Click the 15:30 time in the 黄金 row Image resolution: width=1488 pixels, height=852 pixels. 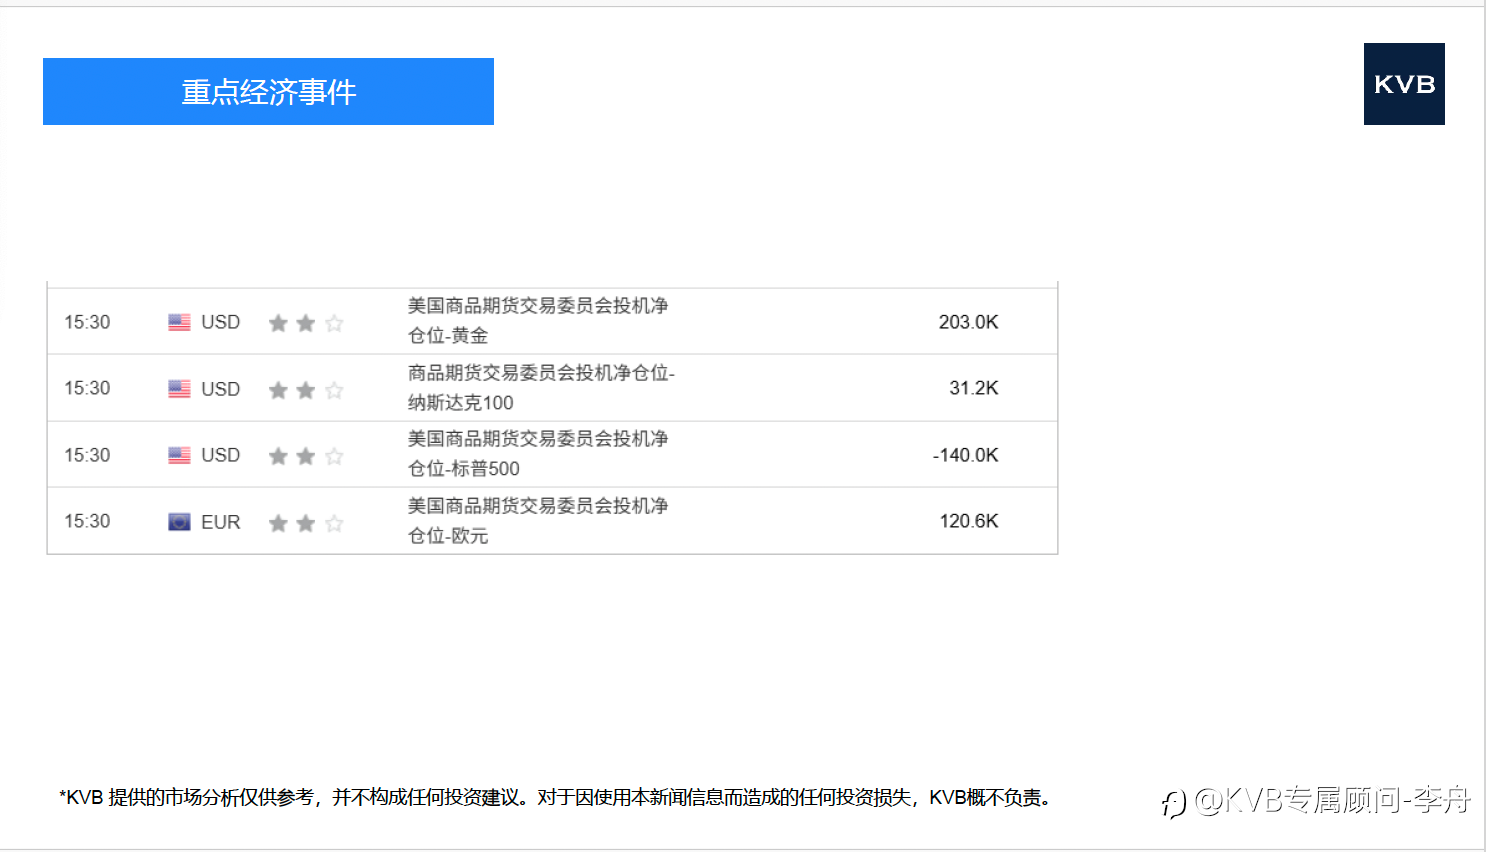(87, 322)
